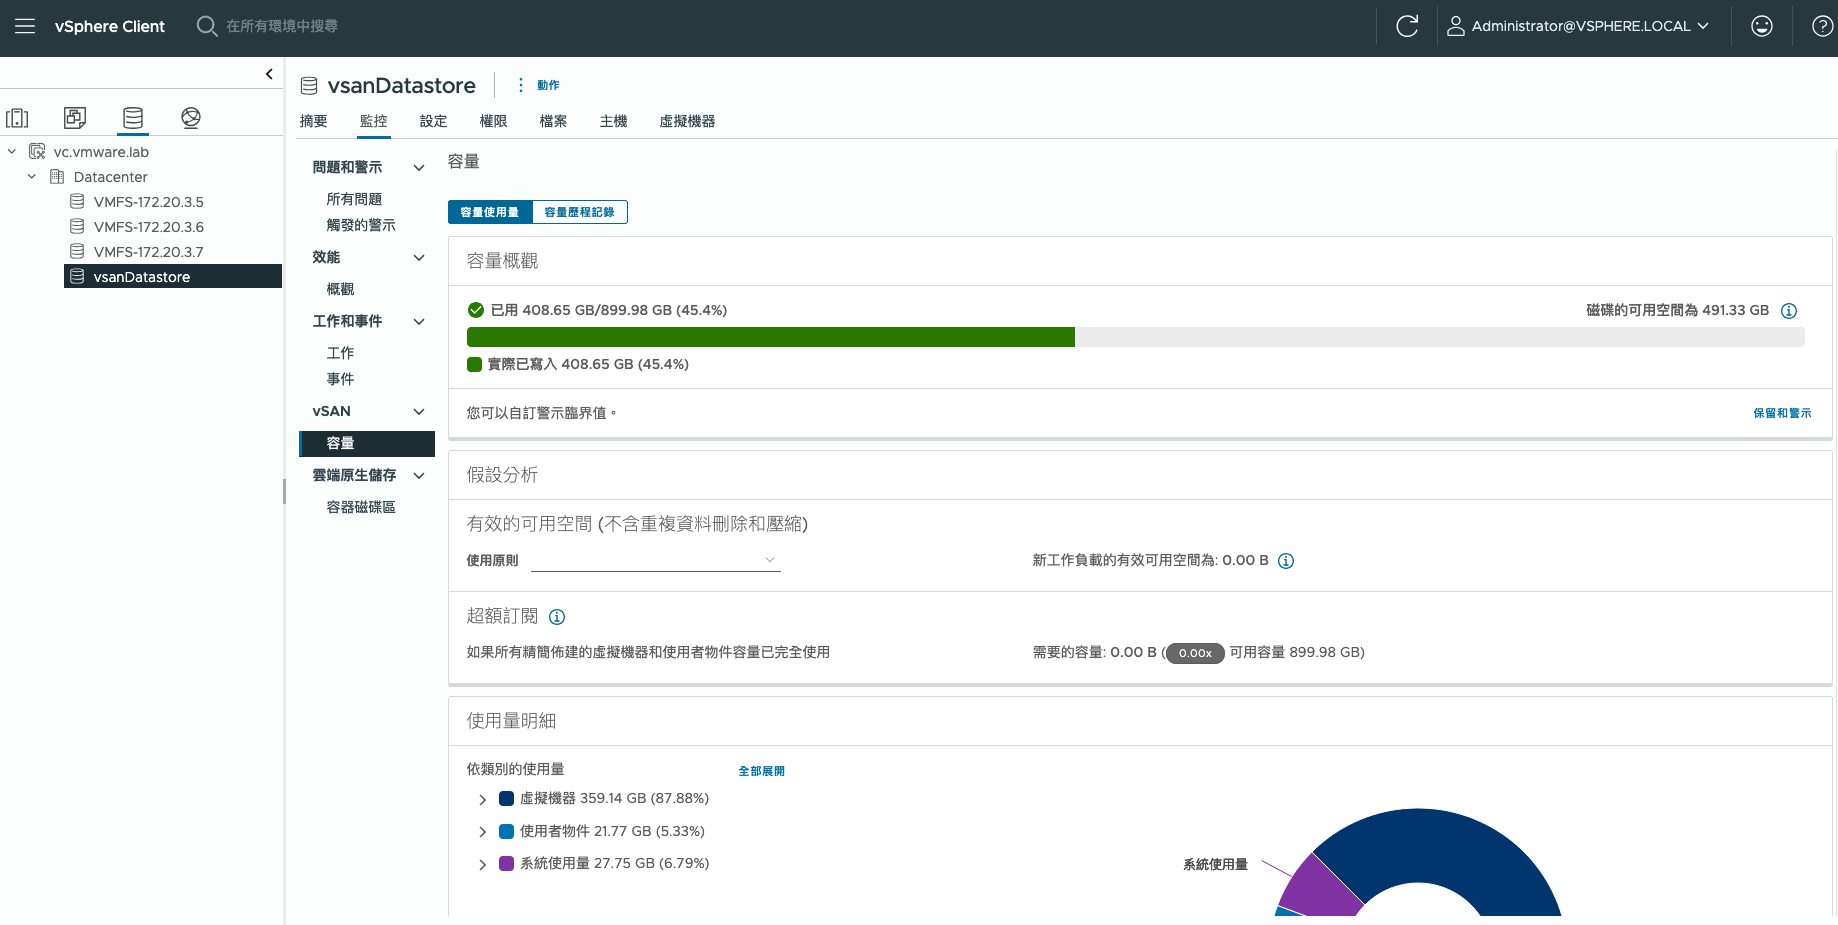
Task: Open the 動作 actions menu
Action: [538, 85]
